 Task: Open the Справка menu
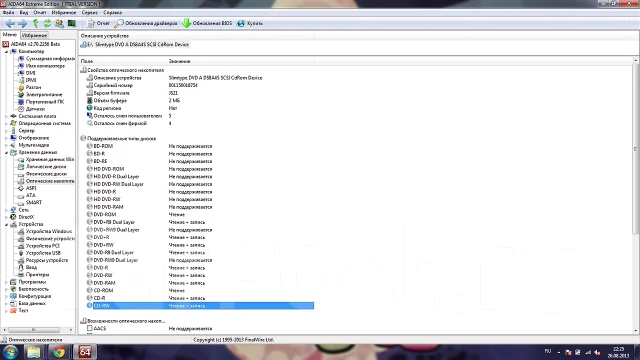pyautogui.click(x=112, y=13)
